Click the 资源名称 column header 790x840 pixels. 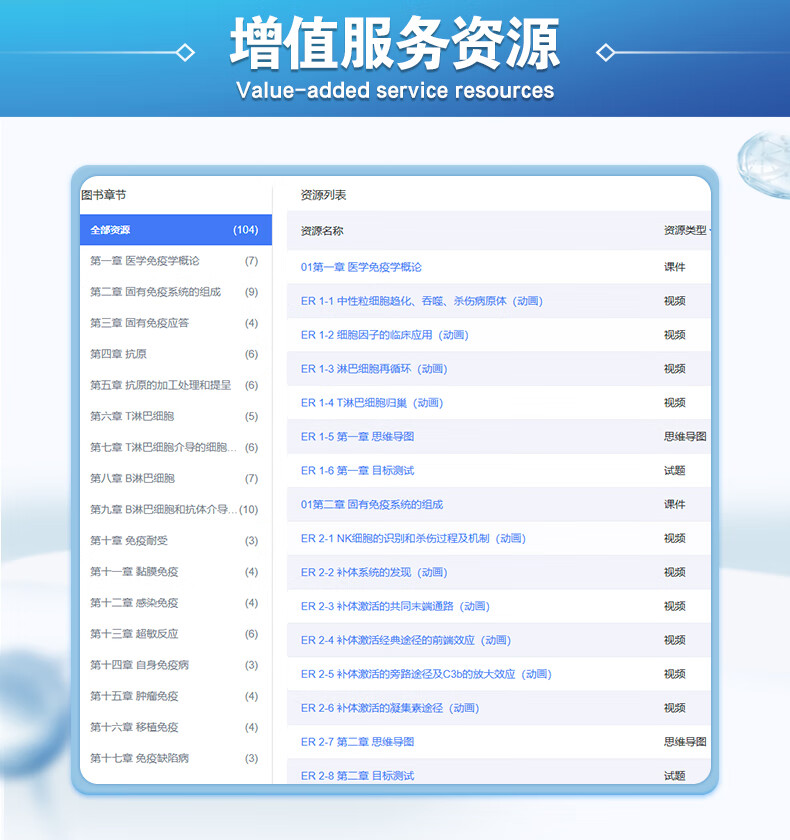[322, 231]
